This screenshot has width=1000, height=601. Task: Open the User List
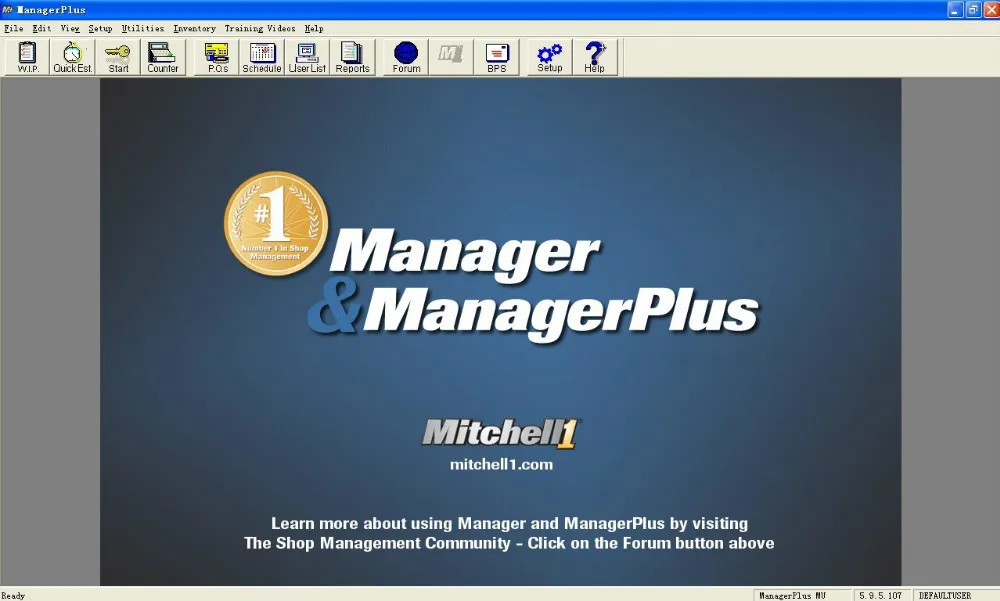point(307,57)
